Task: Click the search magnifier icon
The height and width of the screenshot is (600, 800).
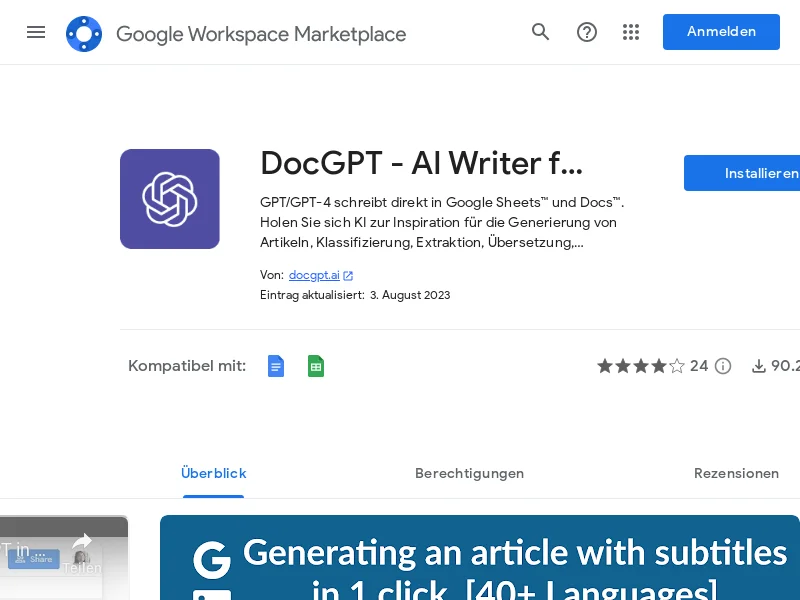Action: [x=541, y=32]
